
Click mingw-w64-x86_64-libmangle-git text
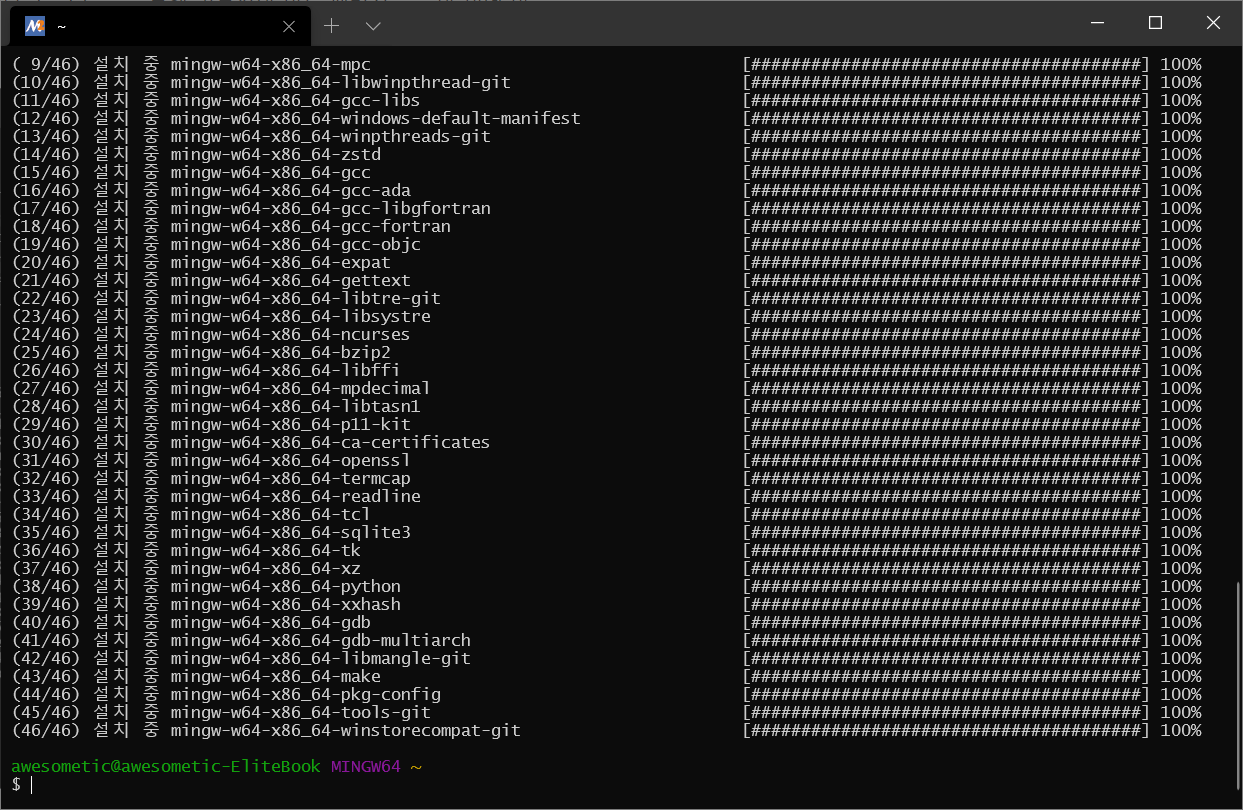tap(321, 658)
